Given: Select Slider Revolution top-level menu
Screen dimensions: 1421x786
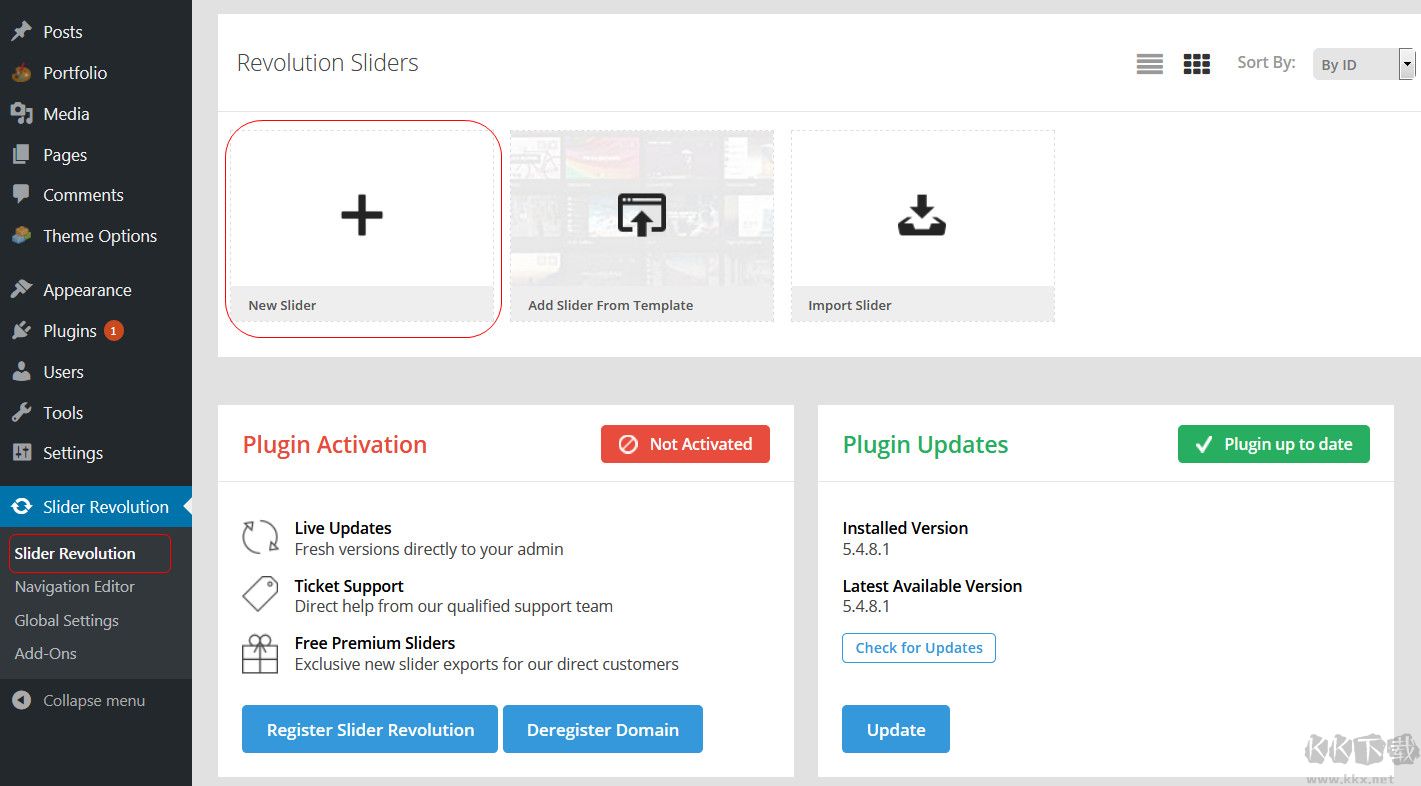Looking at the screenshot, I should click(x=96, y=507).
